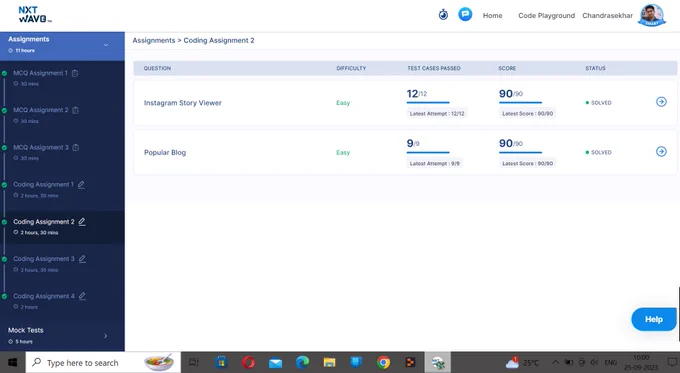680x373 pixels.
Task: Open MCQ Assignment 3 in sidebar
Action: (40, 147)
